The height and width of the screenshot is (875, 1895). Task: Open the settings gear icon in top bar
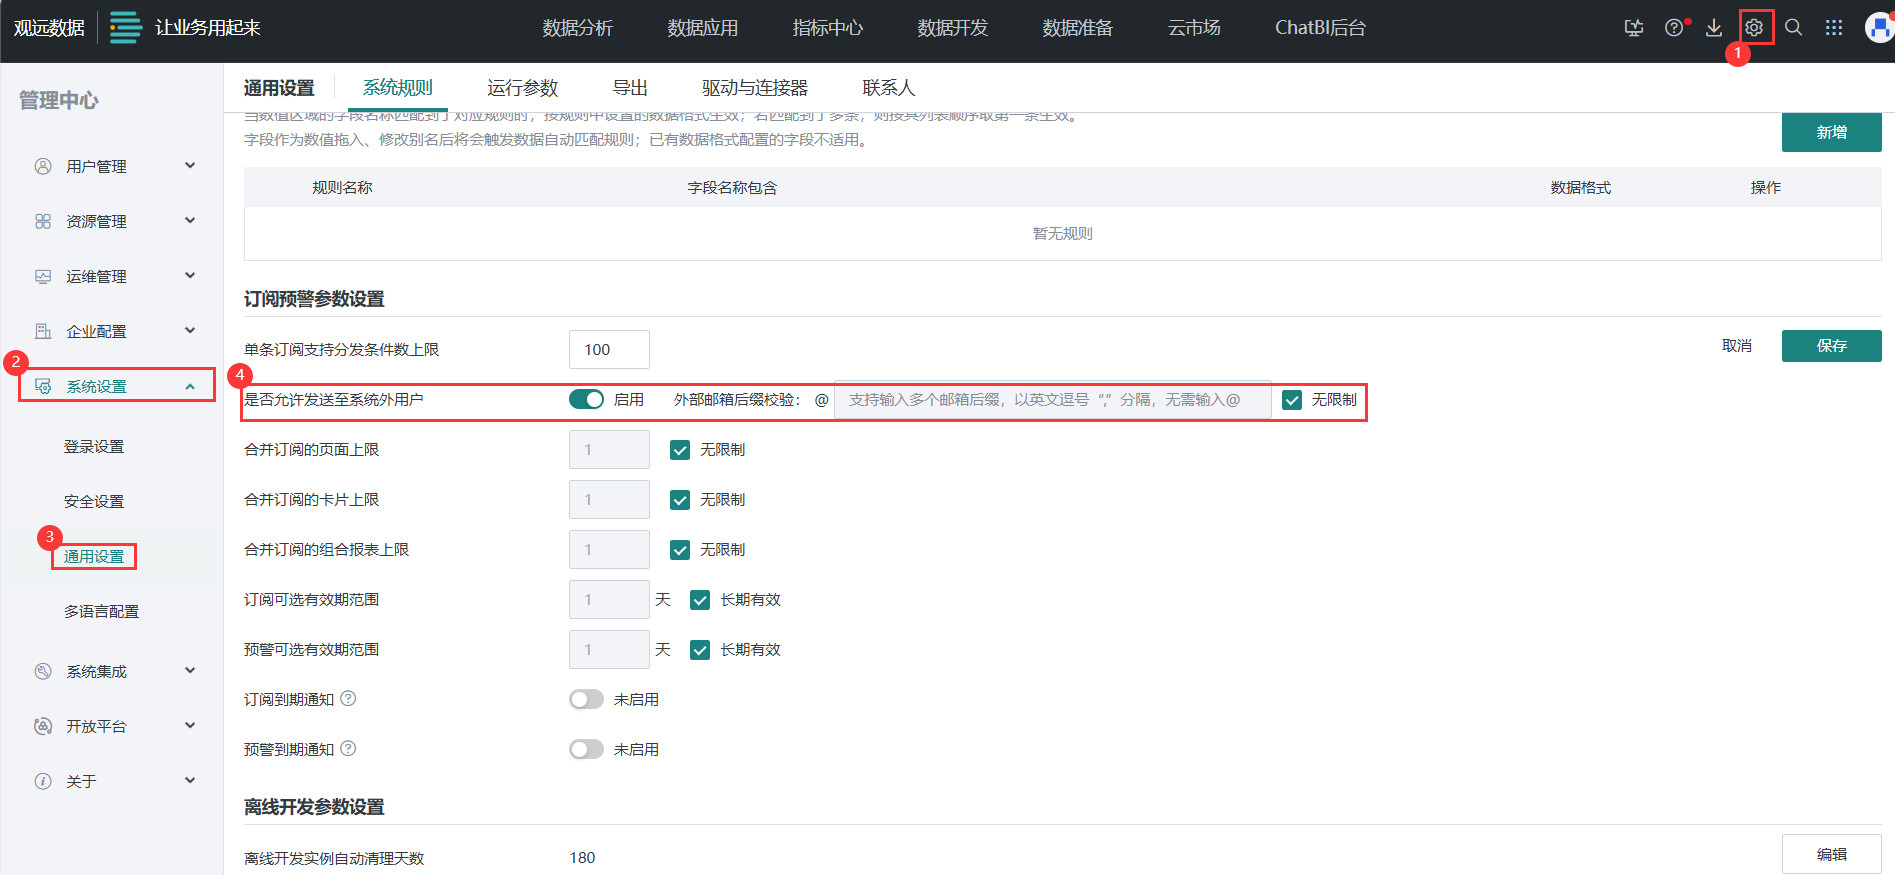click(1753, 27)
